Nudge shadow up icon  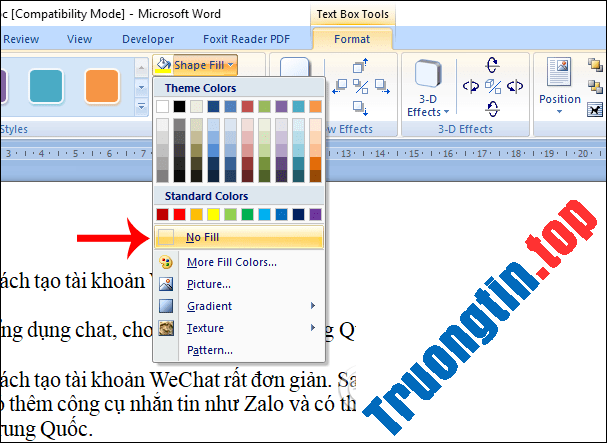pyautogui.click(x=360, y=65)
